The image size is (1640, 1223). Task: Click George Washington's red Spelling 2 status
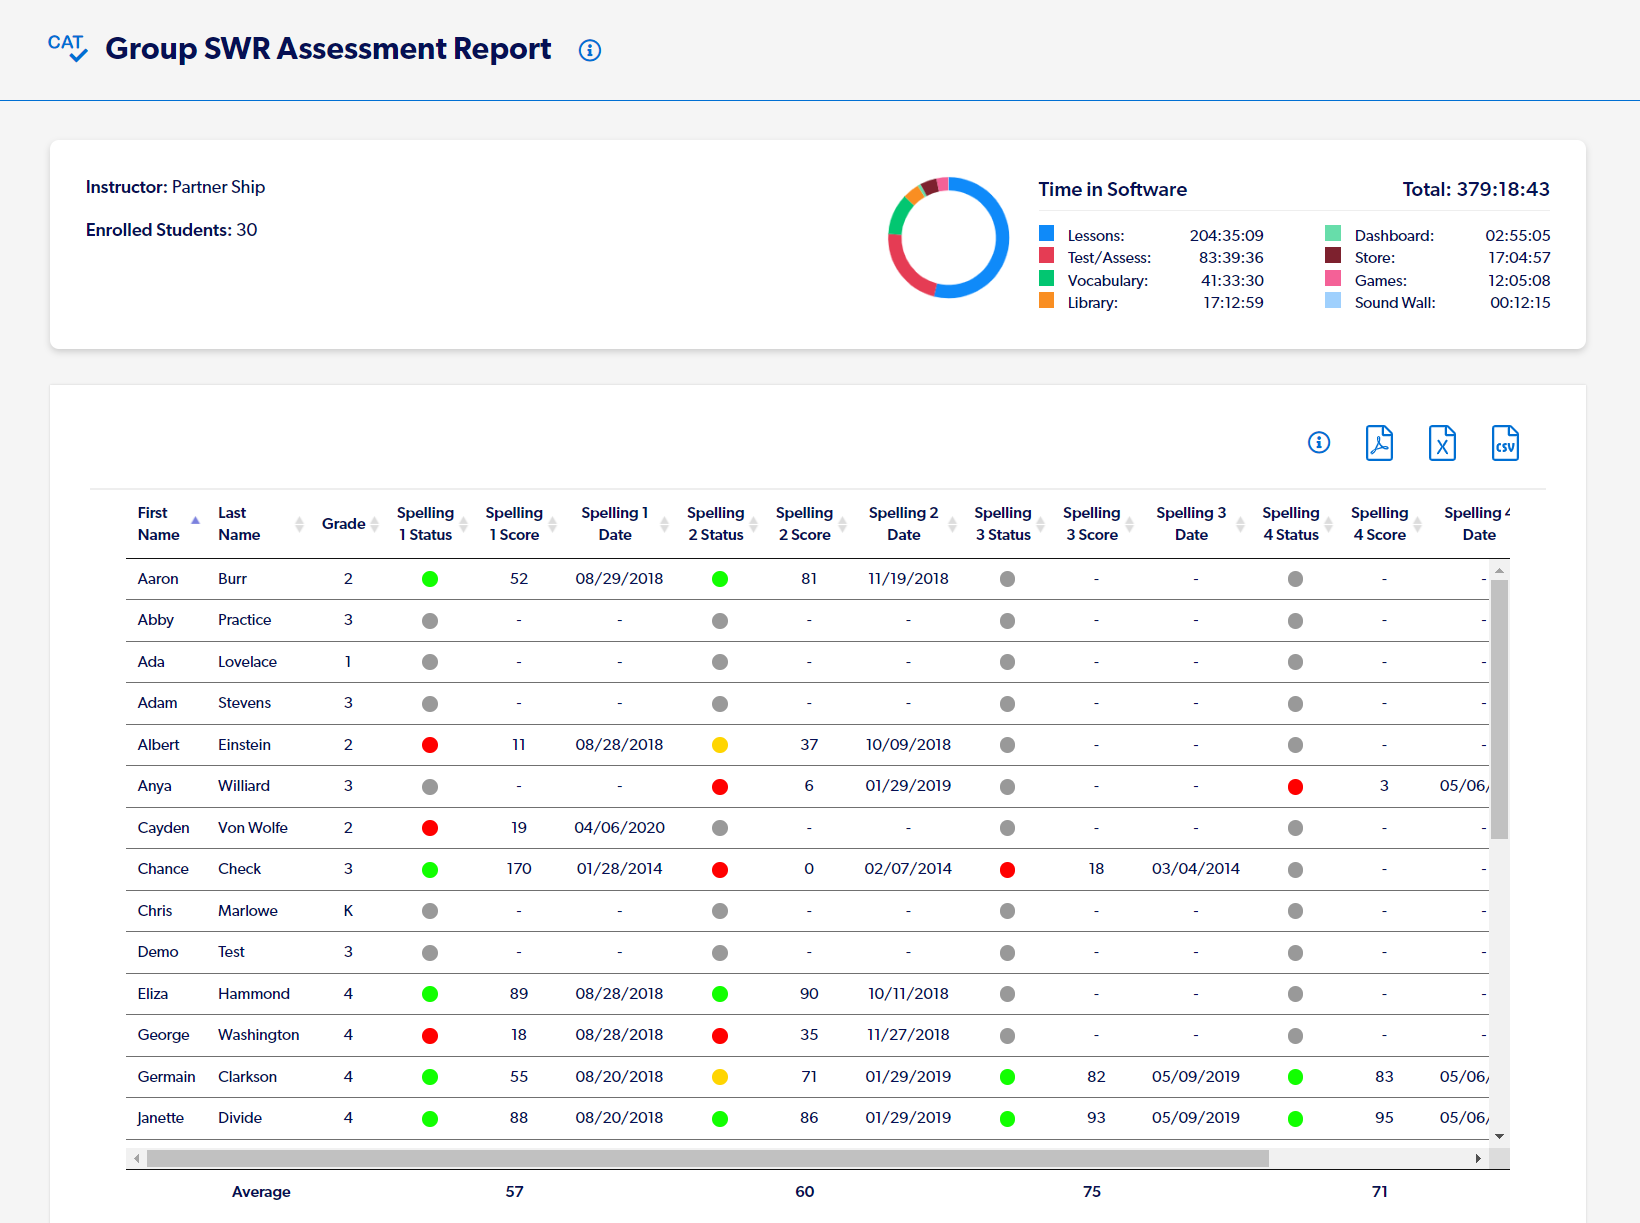[720, 1036]
